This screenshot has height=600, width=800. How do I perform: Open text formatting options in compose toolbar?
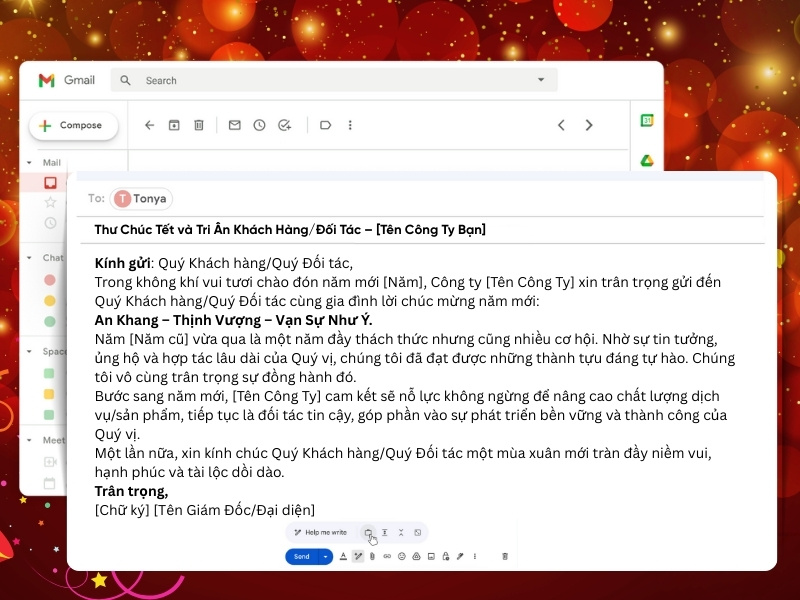(x=343, y=556)
